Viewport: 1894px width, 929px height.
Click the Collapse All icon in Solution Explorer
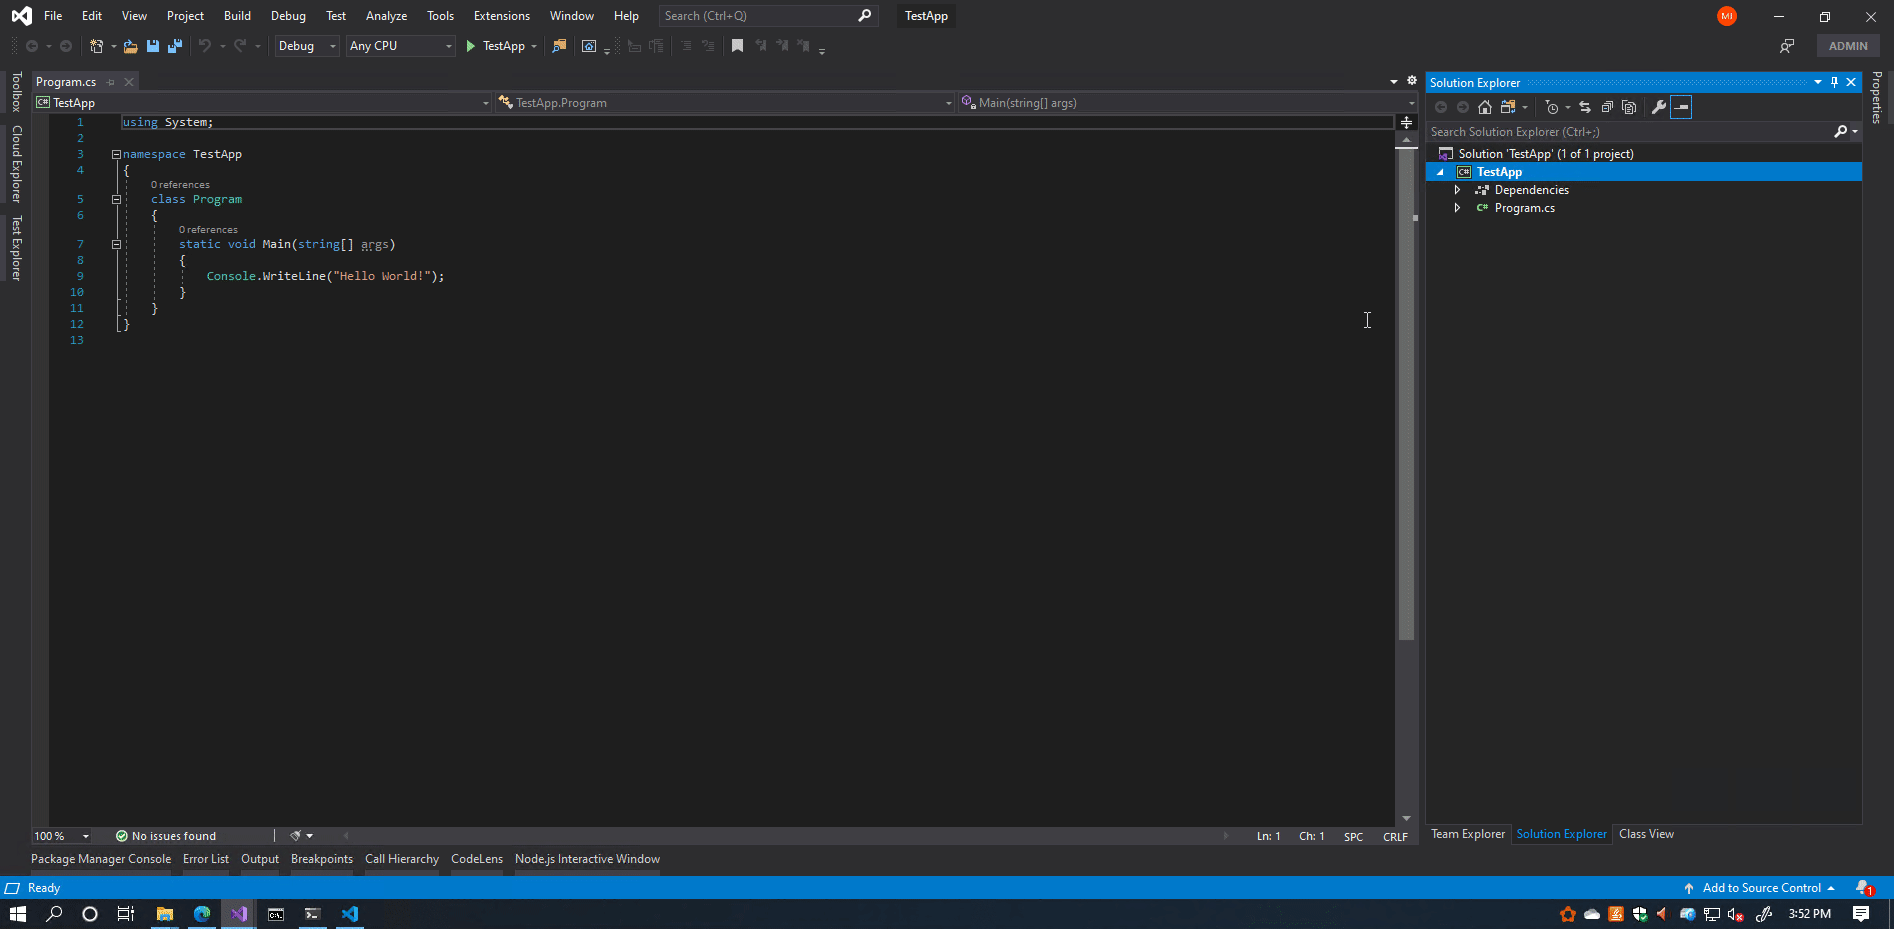[1607, 107]
